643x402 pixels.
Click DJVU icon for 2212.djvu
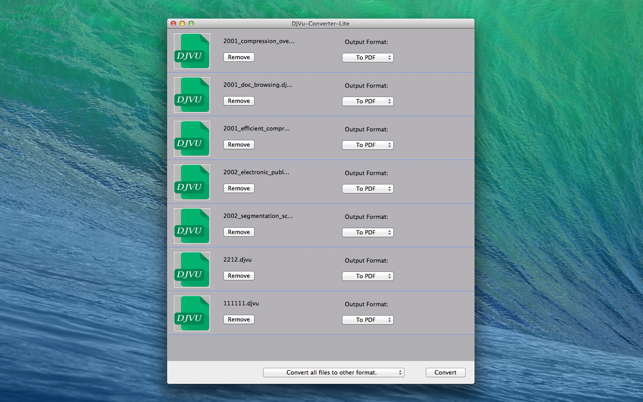pos(192,270)
